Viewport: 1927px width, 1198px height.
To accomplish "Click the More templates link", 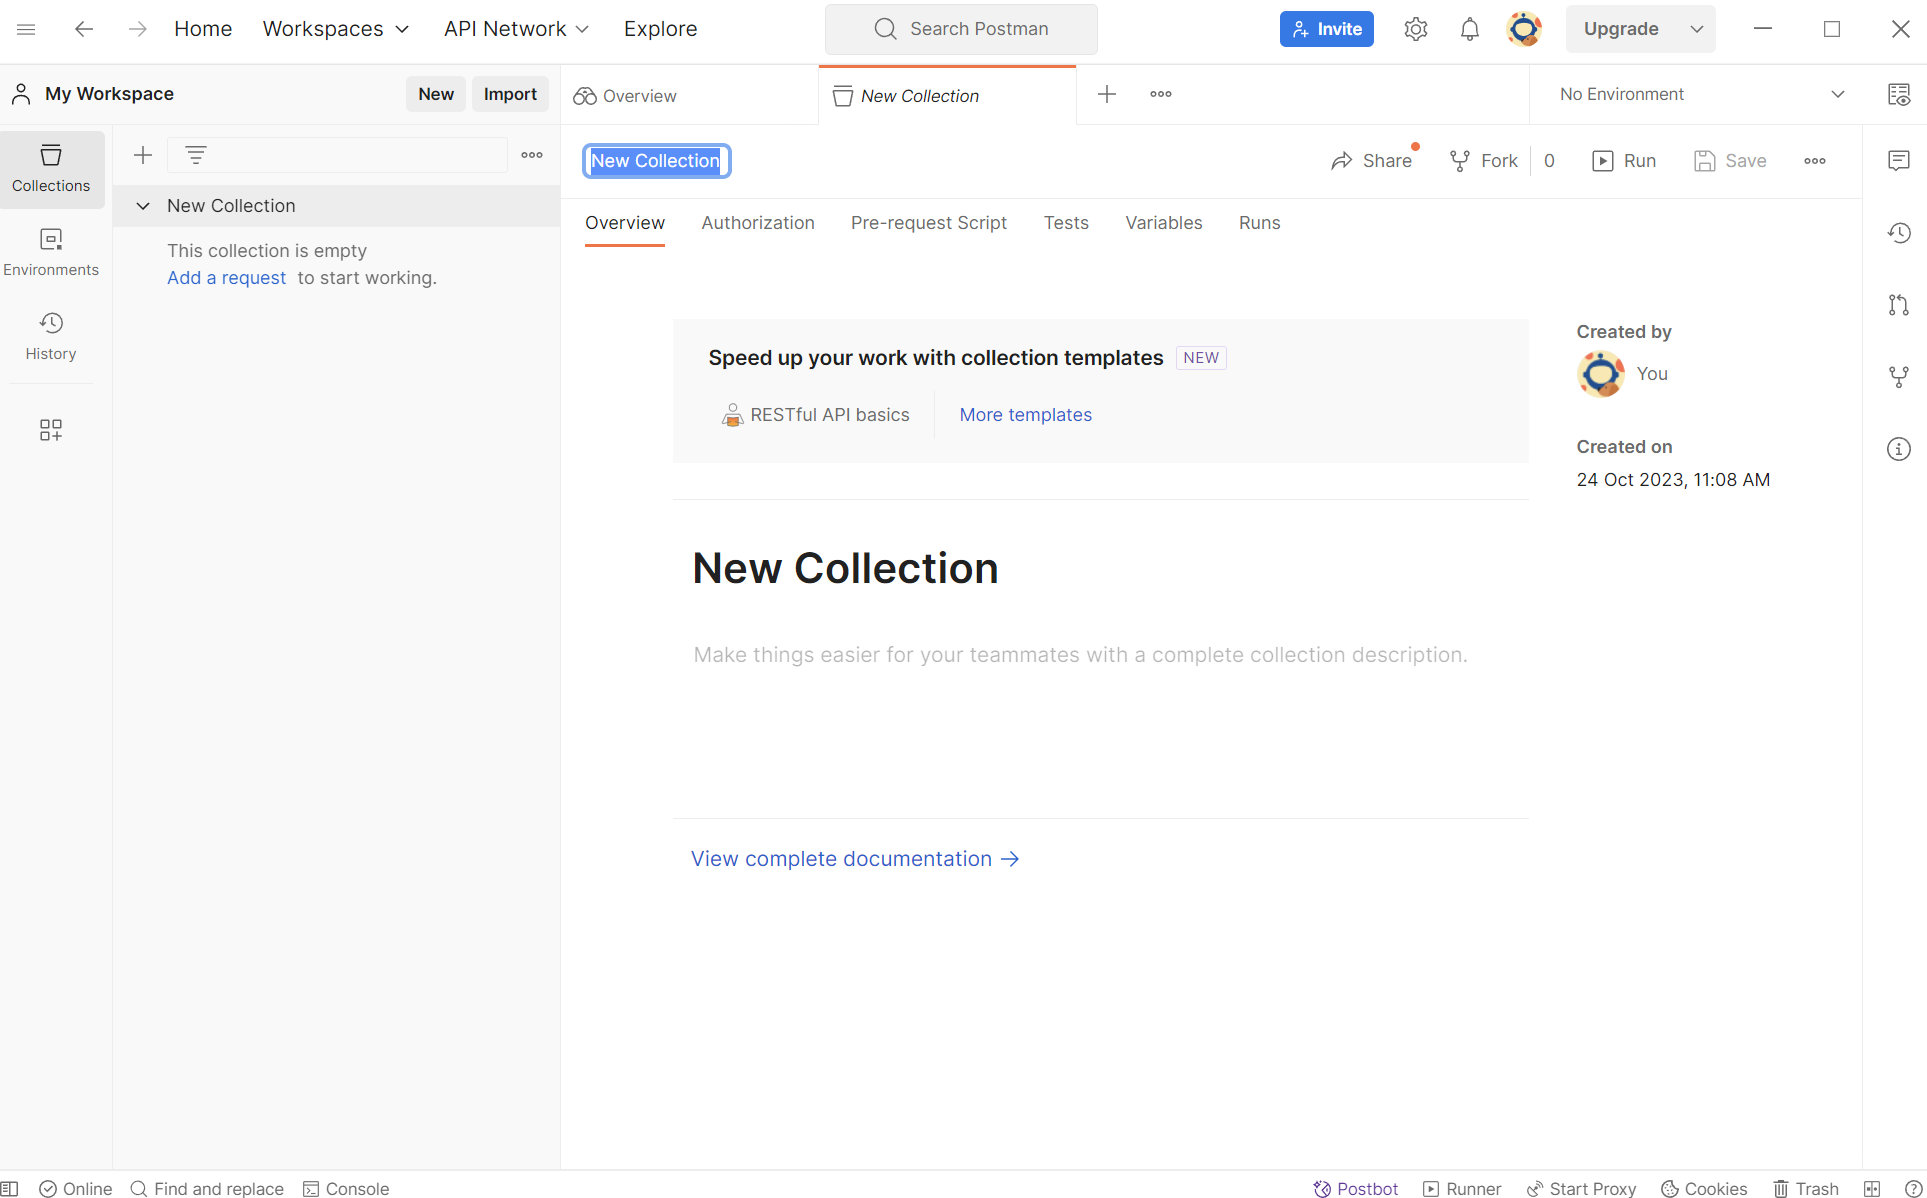I will click(x=1025, y=415).
